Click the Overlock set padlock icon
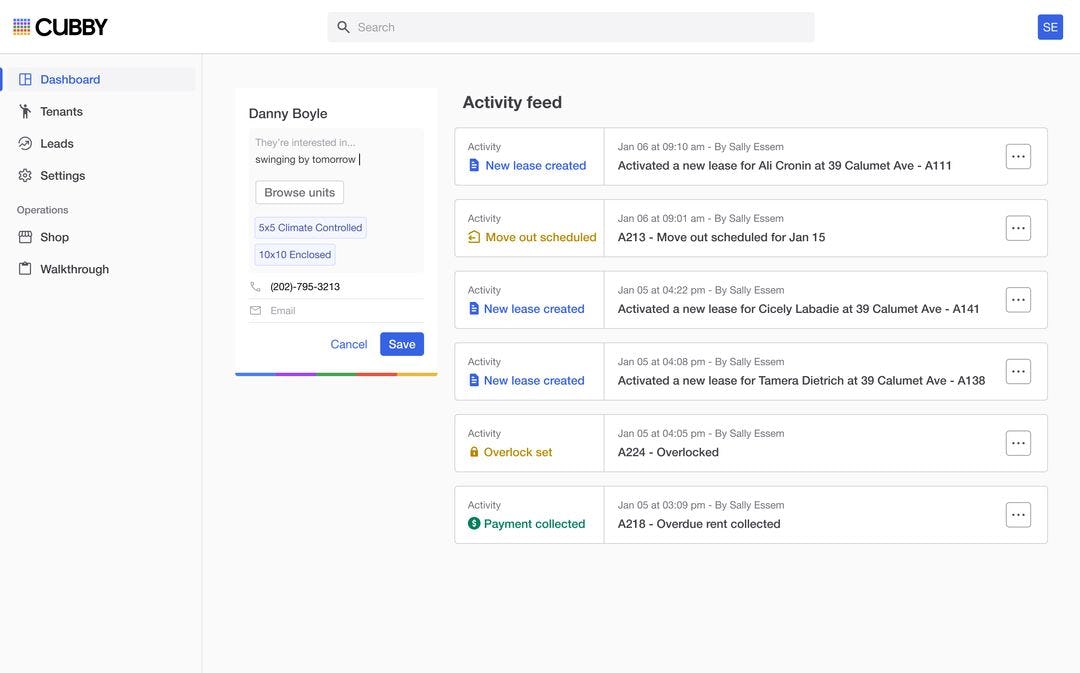Screen dimensions: 1080x673 (x=474, y=452)
